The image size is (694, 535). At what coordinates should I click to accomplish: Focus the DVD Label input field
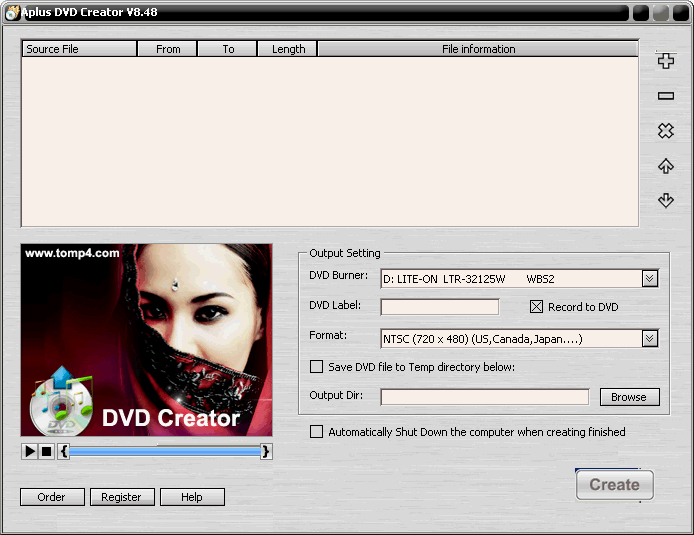[440, 307]
